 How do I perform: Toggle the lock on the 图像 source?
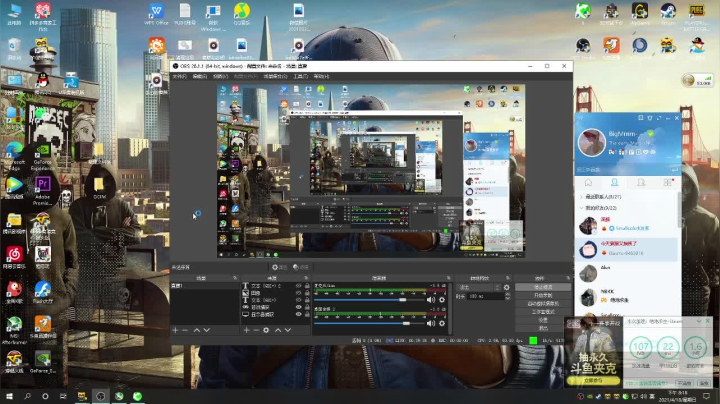[x=307, y=293]
